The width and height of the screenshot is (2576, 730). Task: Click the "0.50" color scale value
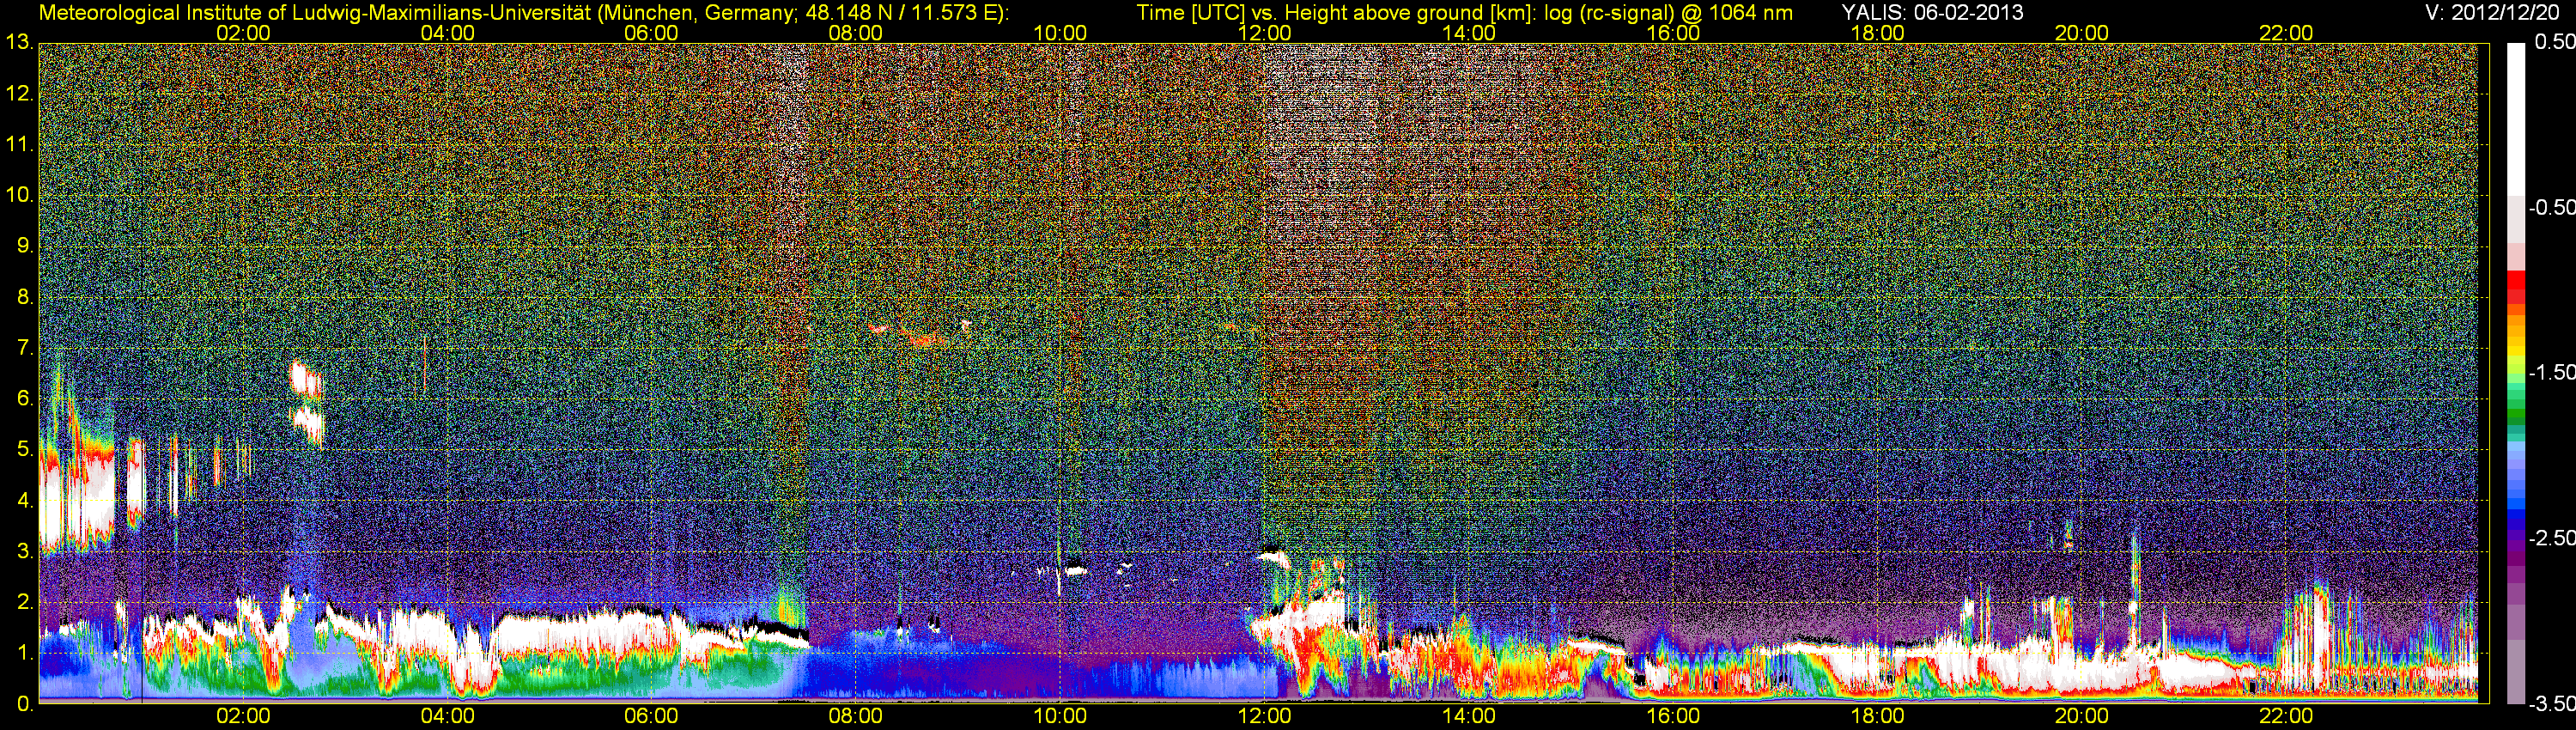[x=2554, y=42]
